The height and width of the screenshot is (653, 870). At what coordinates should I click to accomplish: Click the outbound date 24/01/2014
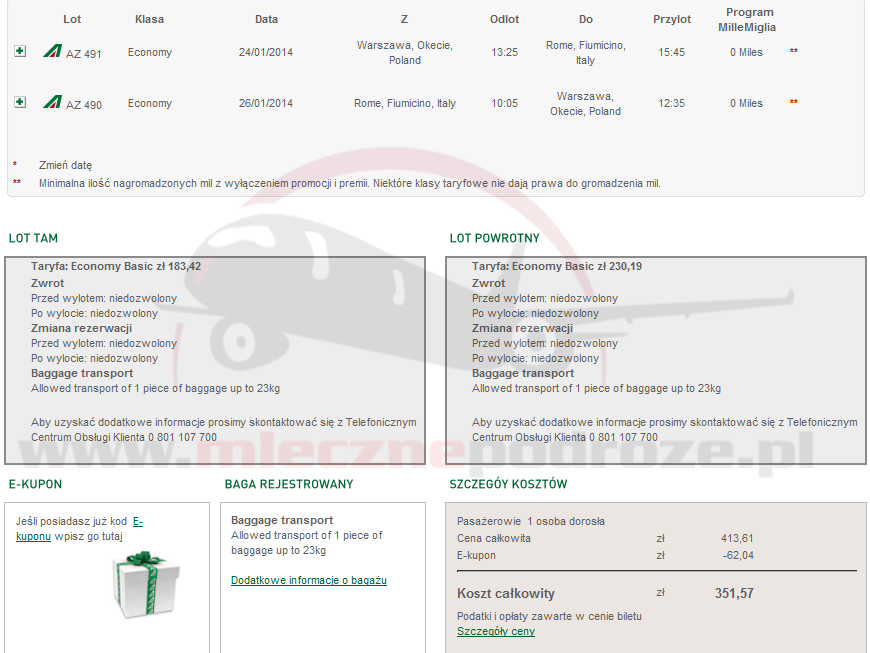[x=266, y=52]
